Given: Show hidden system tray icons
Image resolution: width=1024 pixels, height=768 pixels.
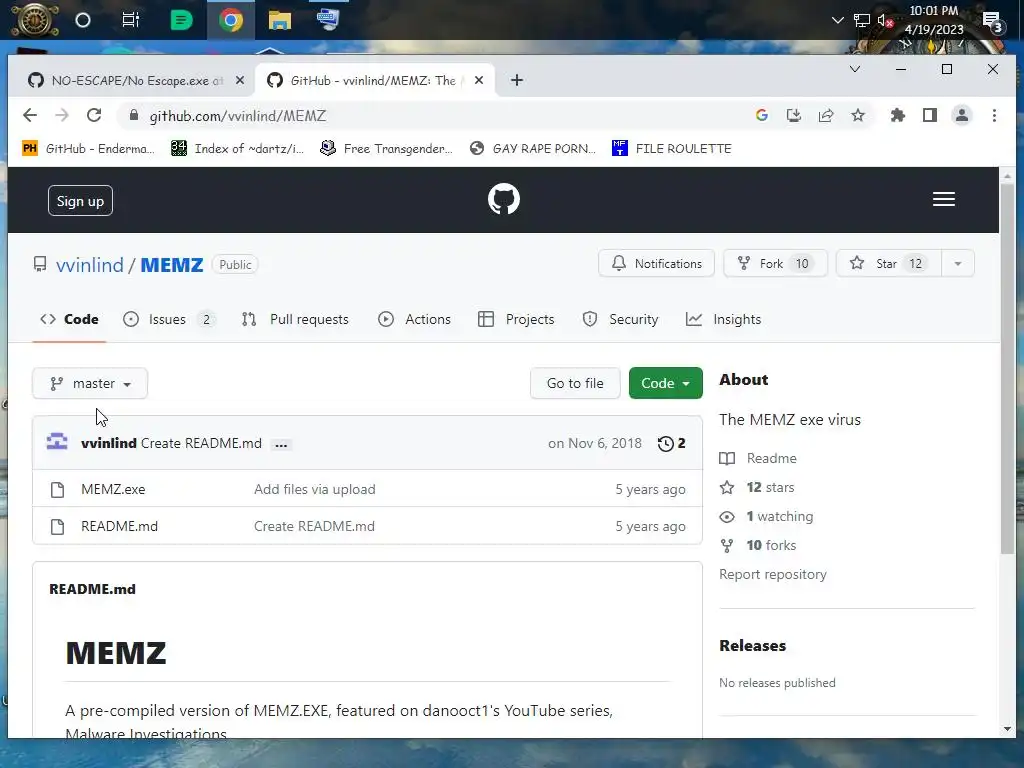Looking at the screenshot, I should click(837, 20).
